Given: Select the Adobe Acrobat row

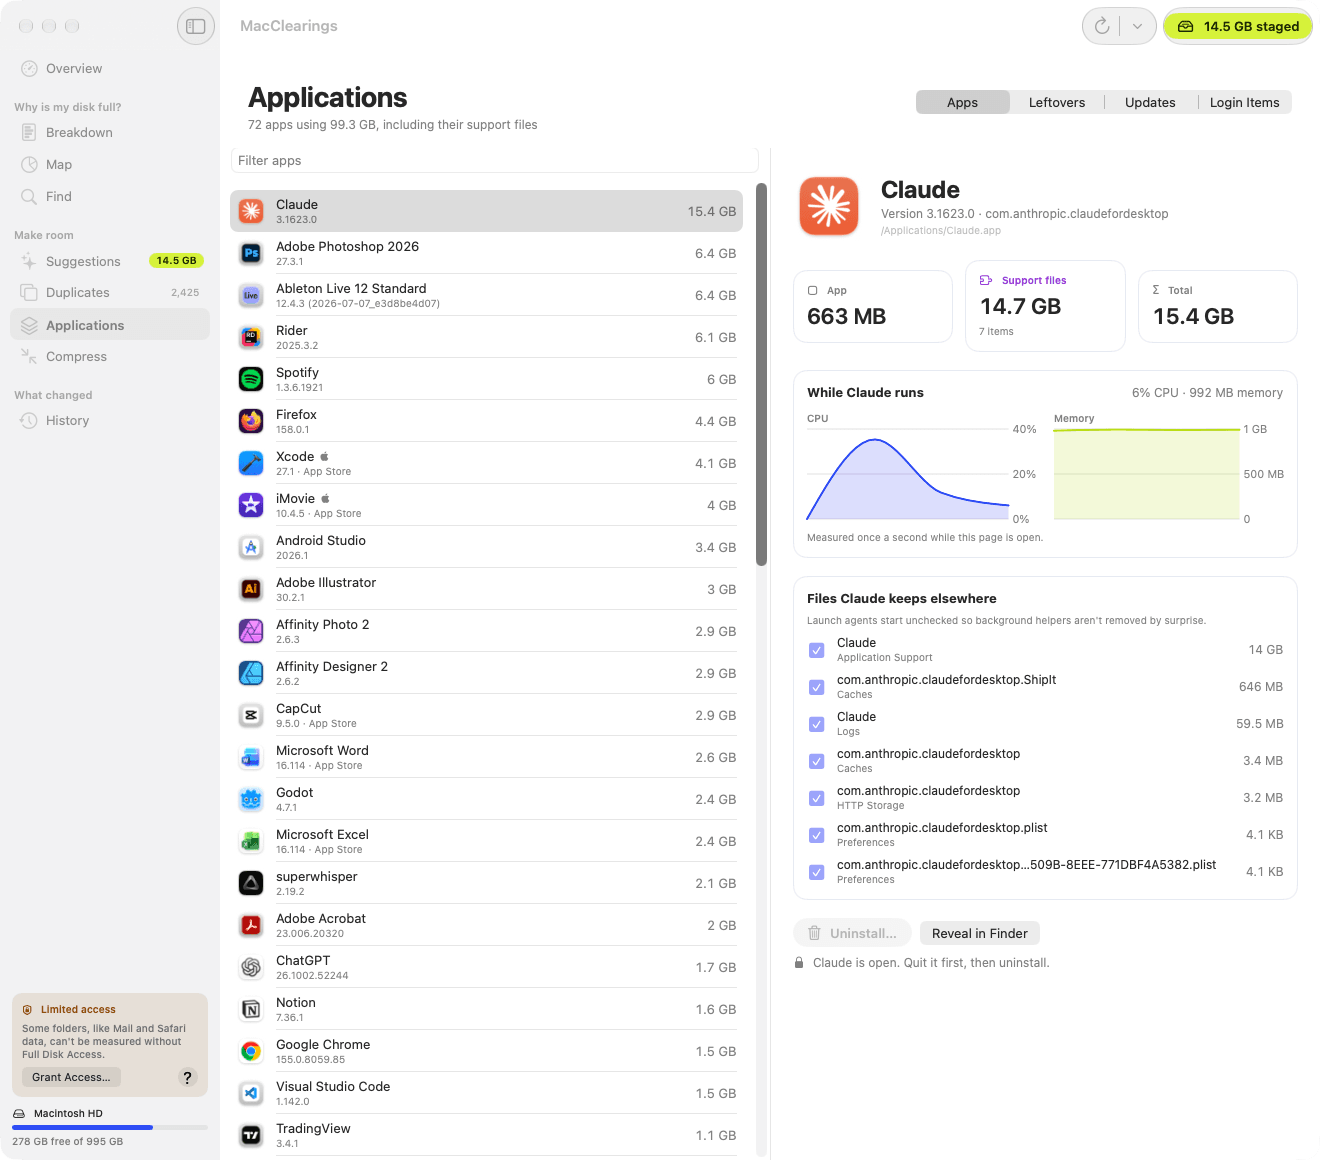Looking at the screenshot, I should pos(487,925).
